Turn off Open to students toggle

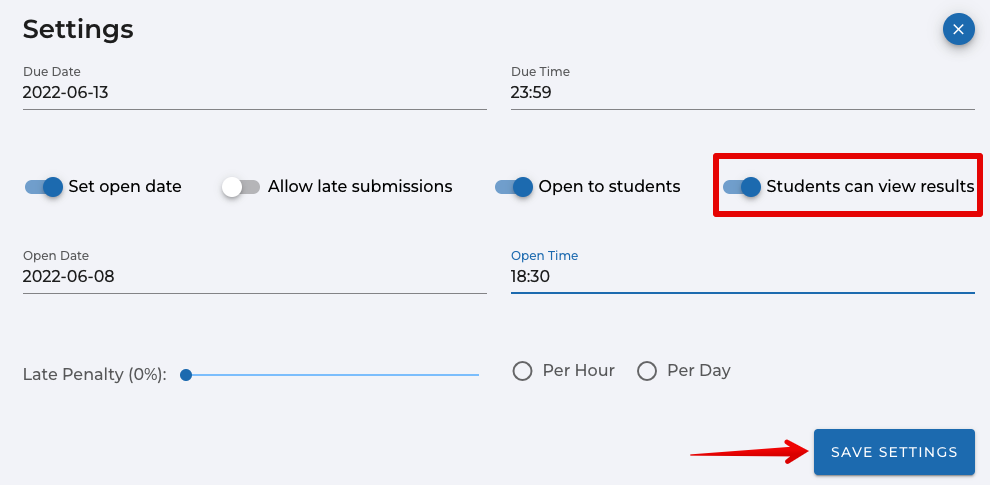513,187
